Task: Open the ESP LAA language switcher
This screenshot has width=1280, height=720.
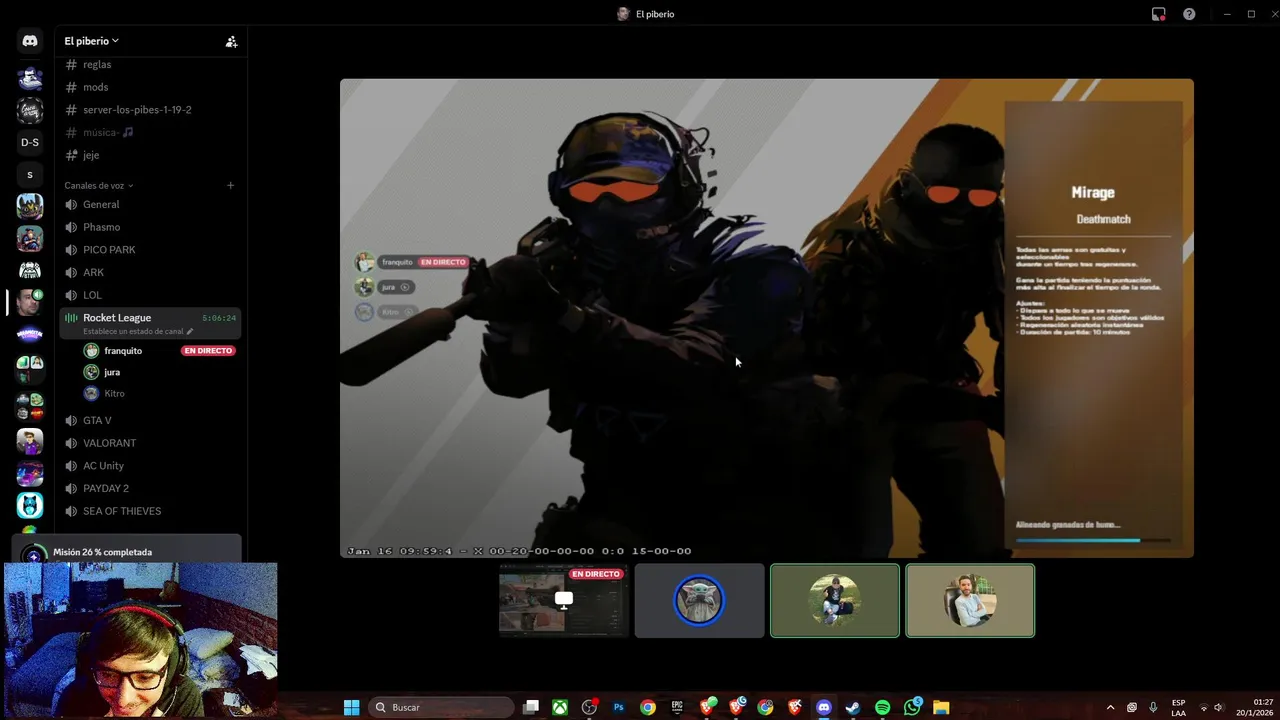Action: coord(1178,707)
